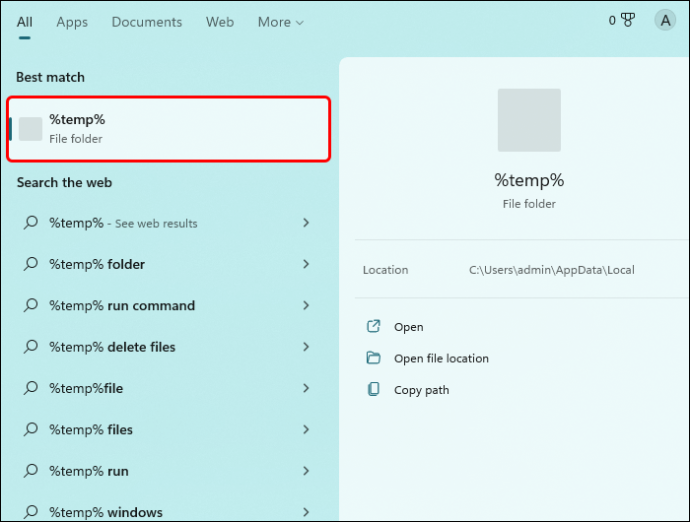690x522 pixels.
Task: Click the %temp% folder thumbnail in Best match
Action: pyautogui.click(x=30, y=129)
